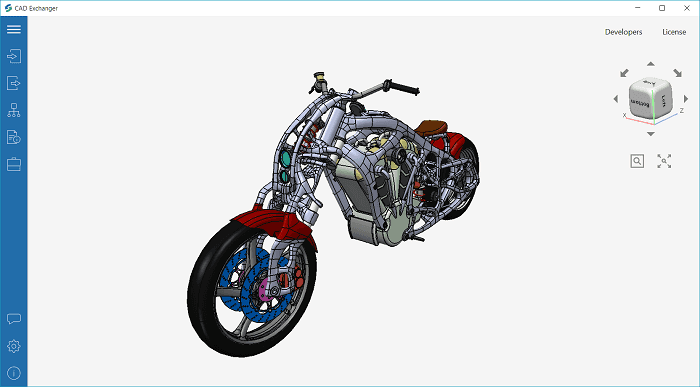Open the License link
The image size is (700, 387).
pyautogui.click(x=674, y=32)
